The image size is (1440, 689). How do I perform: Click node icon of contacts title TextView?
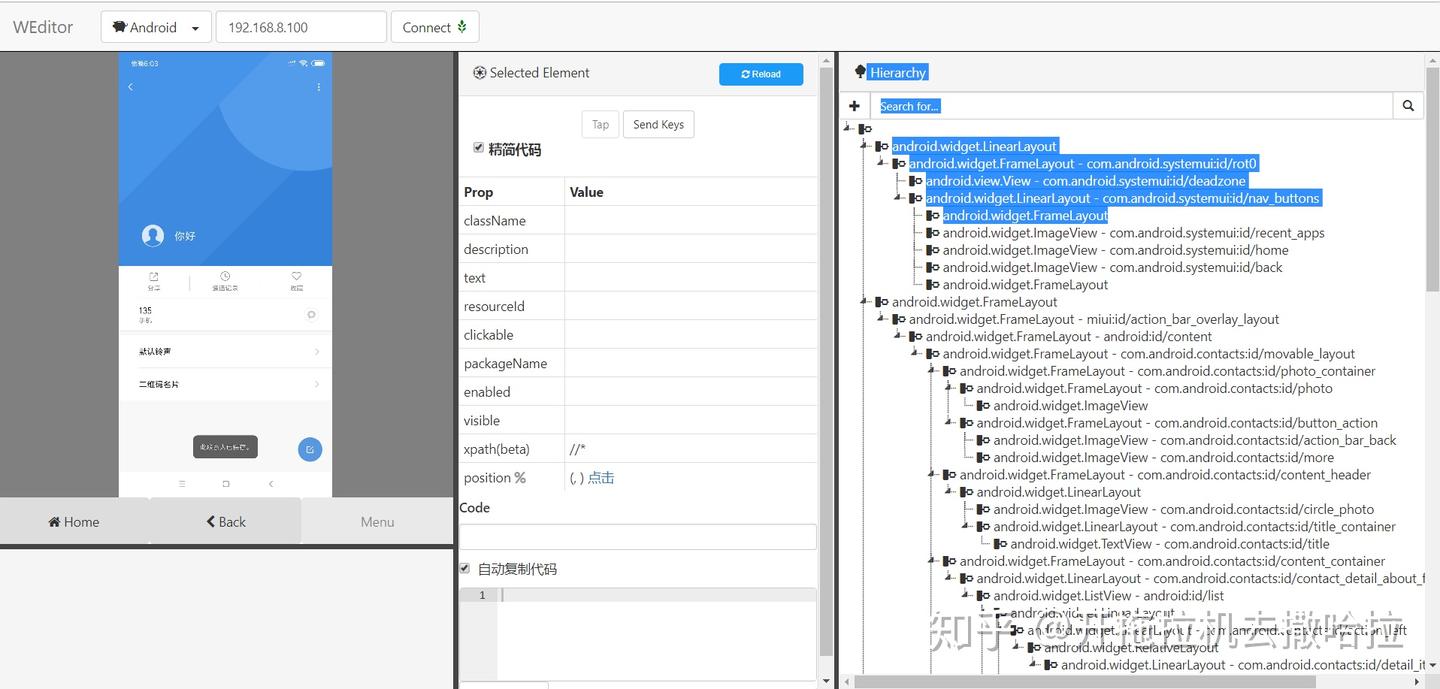1001,544
